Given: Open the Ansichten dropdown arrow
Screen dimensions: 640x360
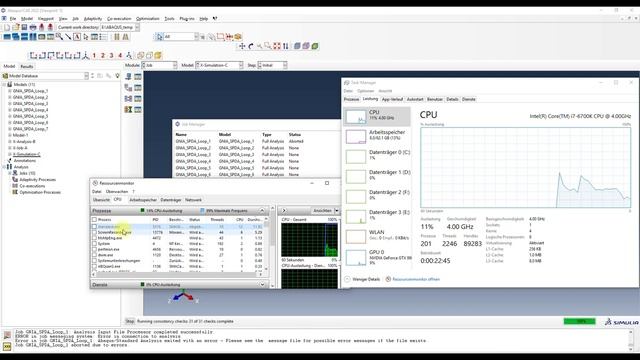Looking at the screenshot, I should point(337,211).
